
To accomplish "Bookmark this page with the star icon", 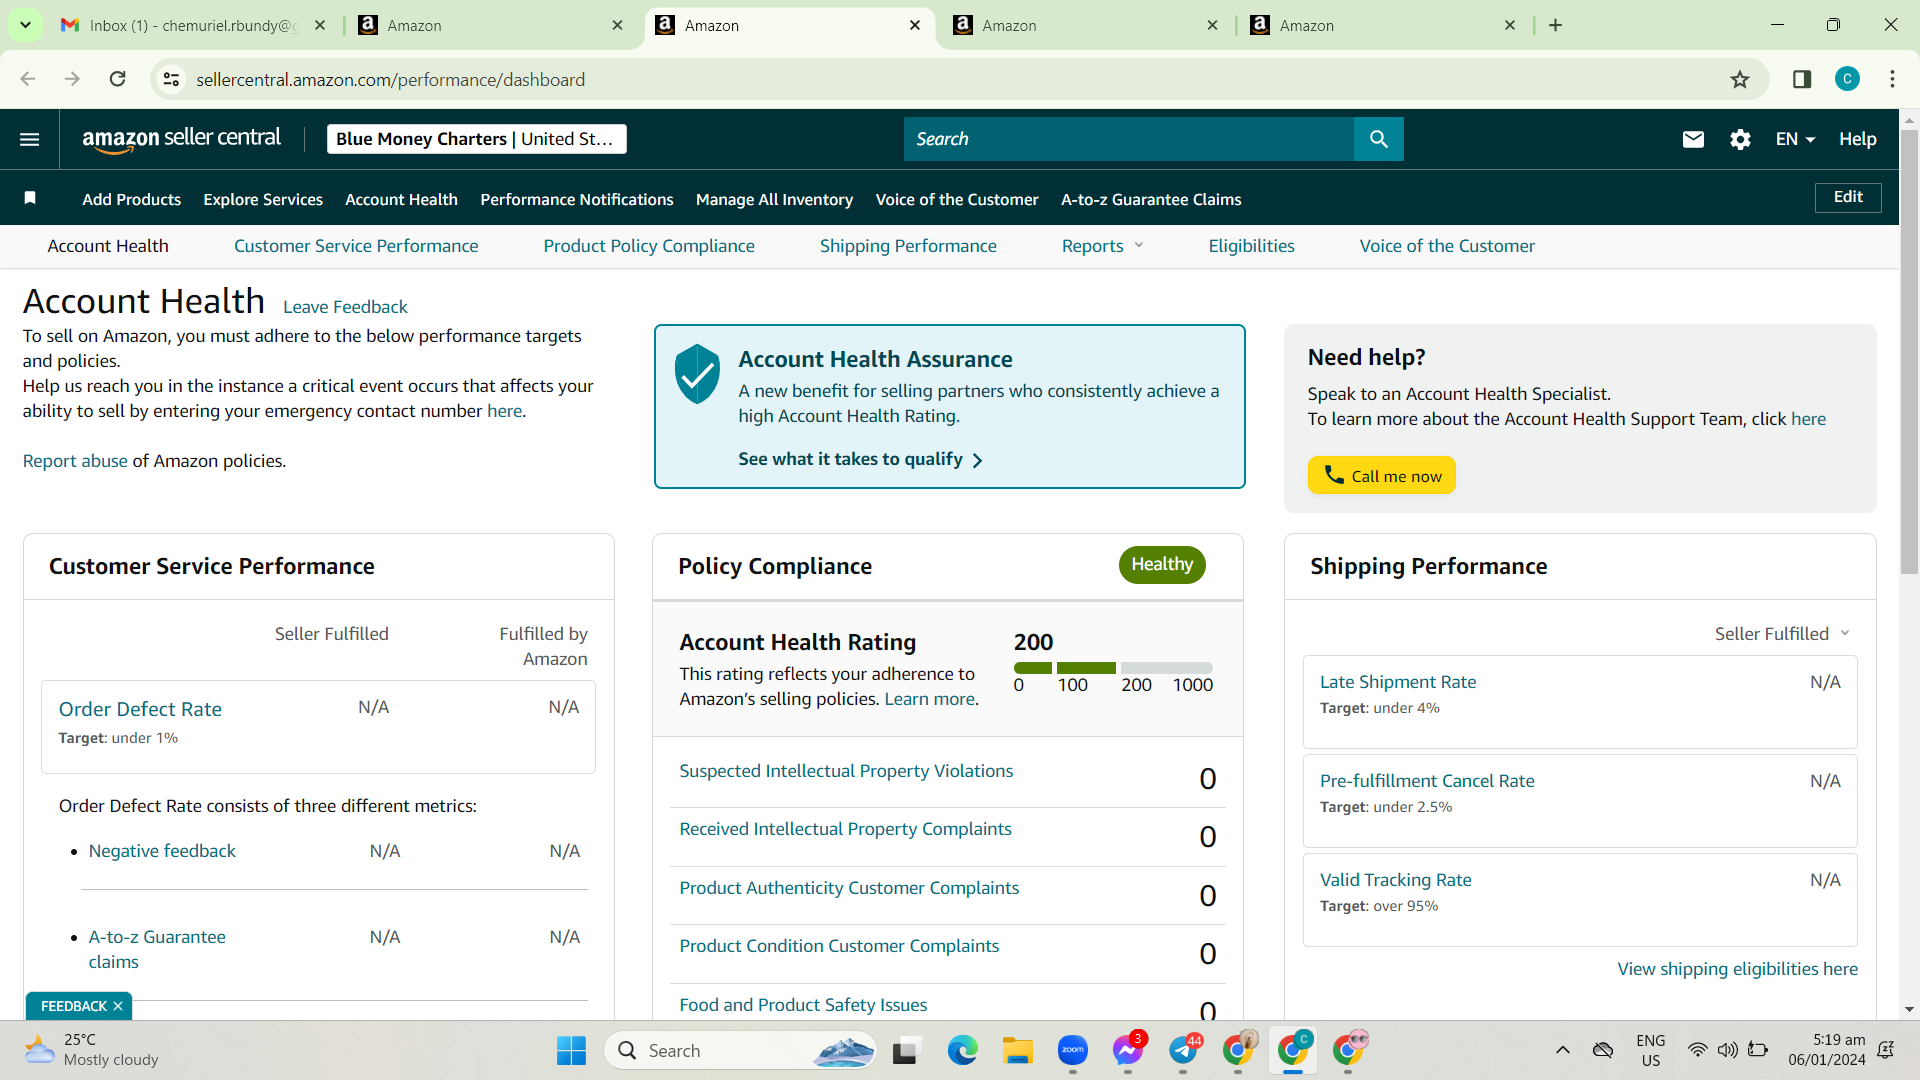I will (1740, 79).
